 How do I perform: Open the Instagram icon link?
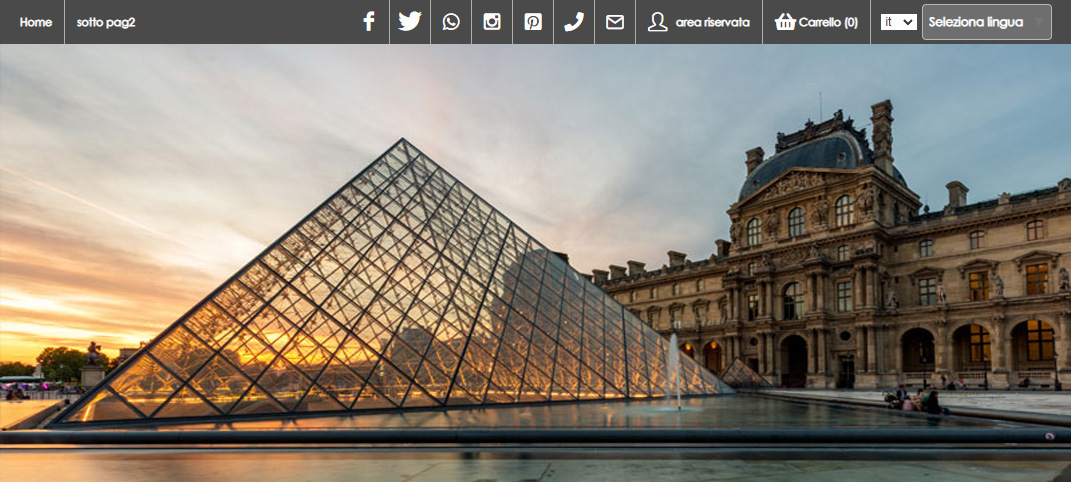click(x=492, y=22)
